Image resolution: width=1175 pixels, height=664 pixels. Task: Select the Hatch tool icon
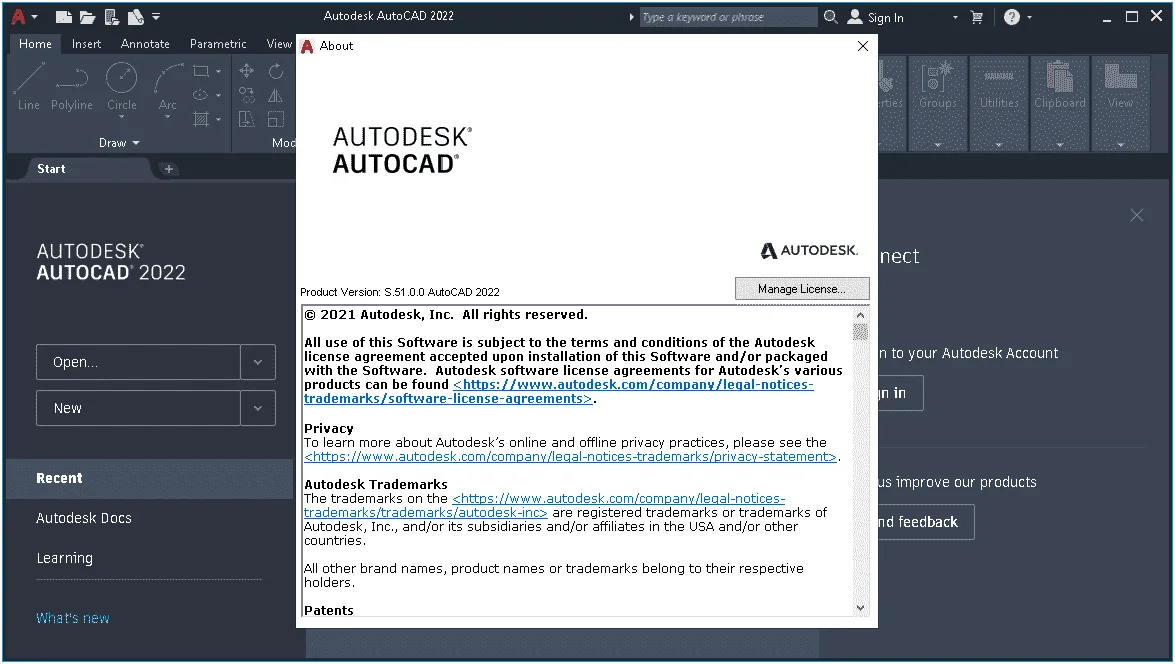201,118
